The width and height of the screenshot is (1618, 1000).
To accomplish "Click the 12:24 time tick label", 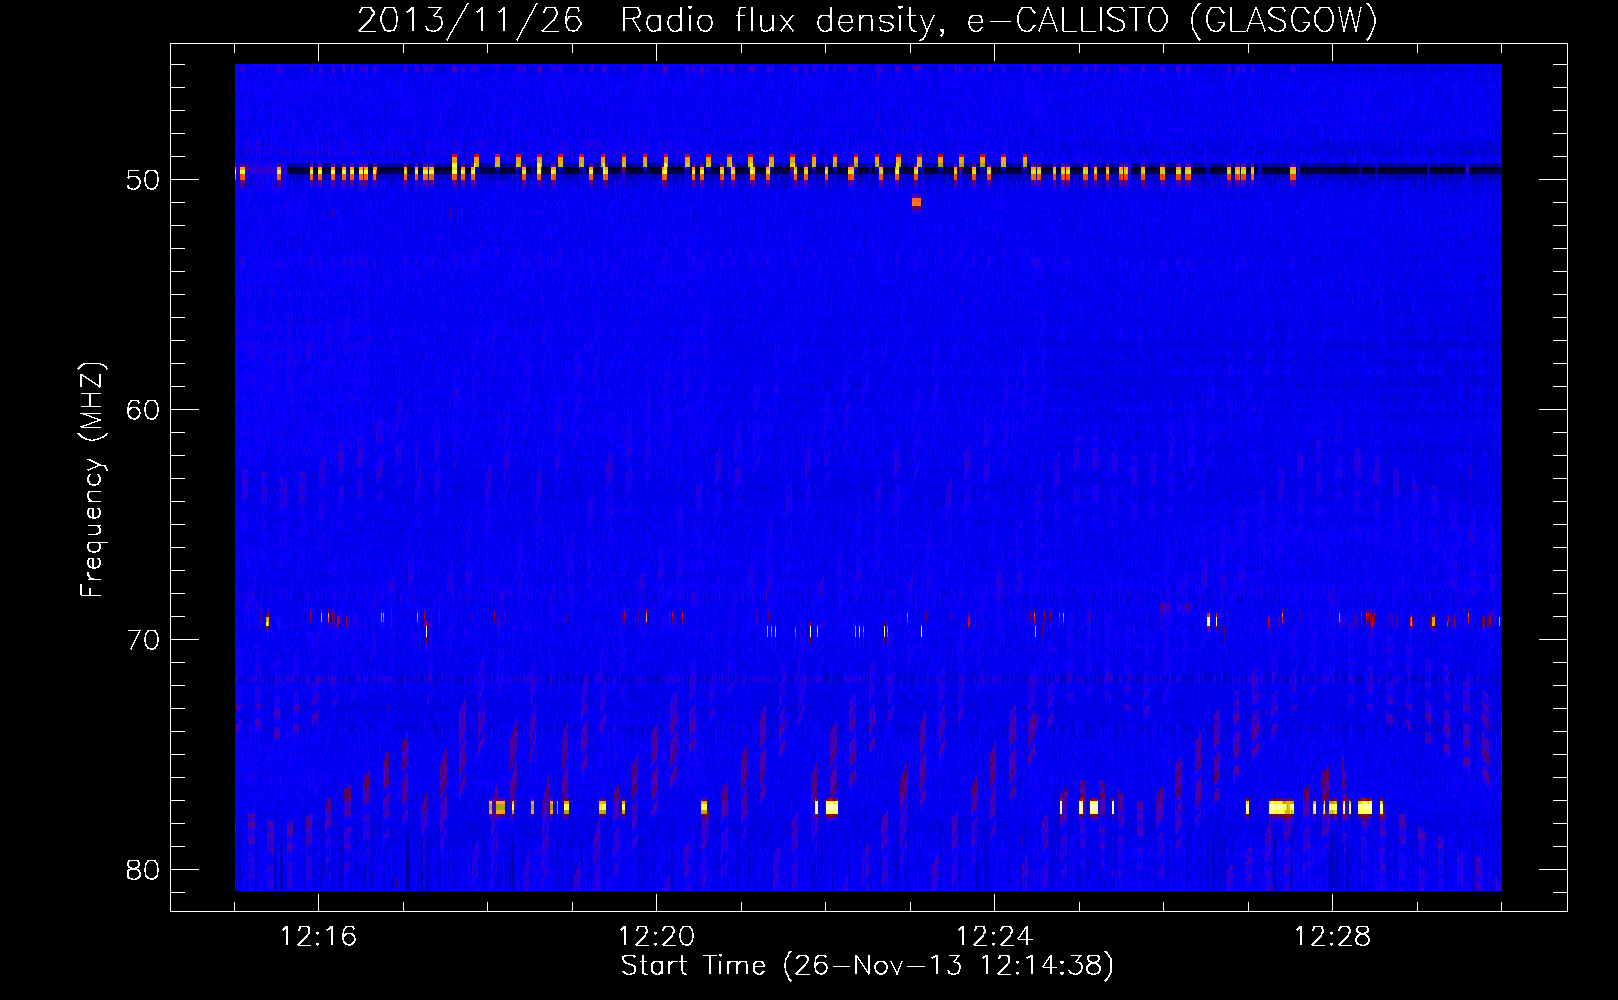I will 994,936.
